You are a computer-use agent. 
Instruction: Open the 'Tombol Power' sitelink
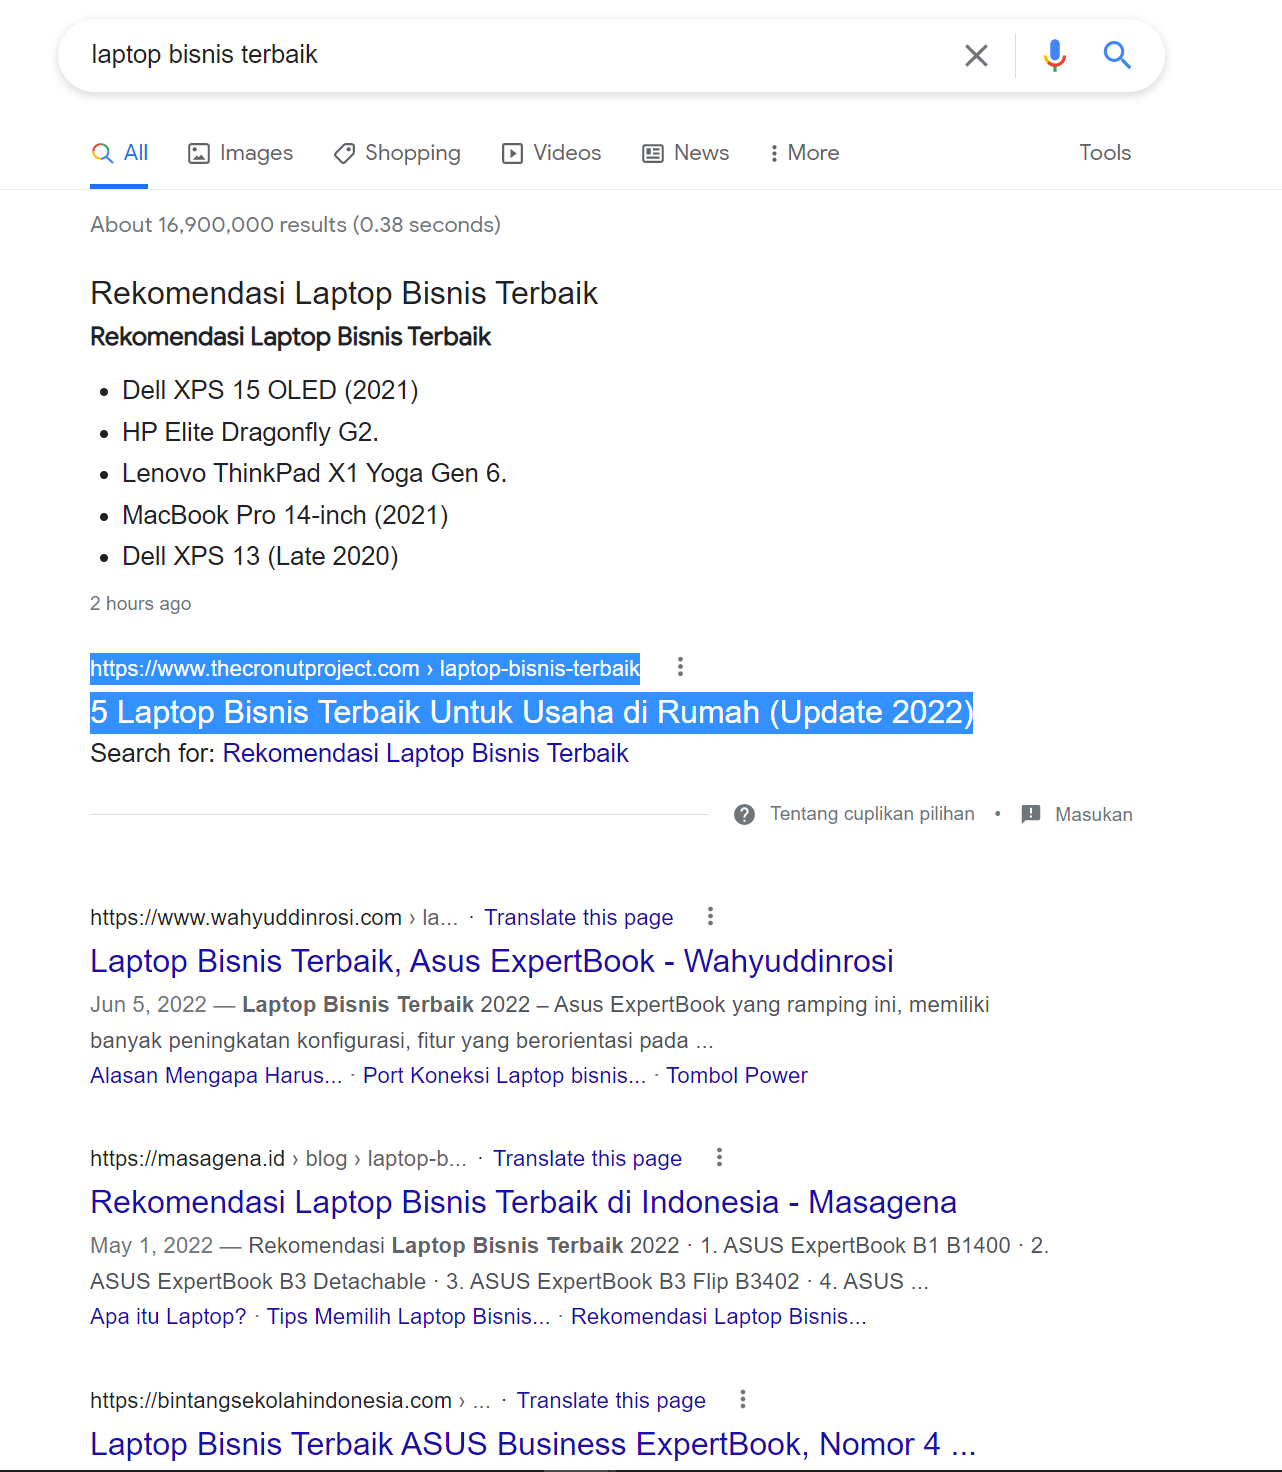[x=737, y=1075]
